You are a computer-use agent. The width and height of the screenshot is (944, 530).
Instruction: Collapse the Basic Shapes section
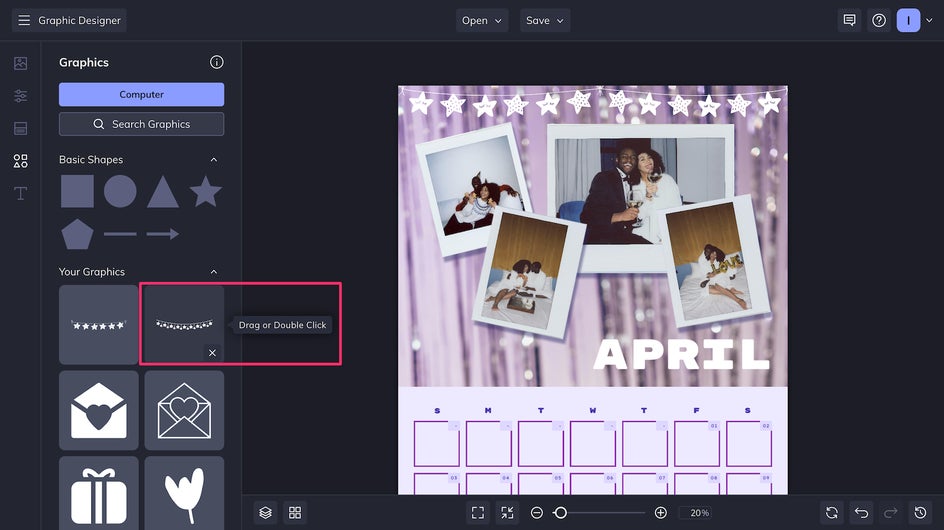click(x=214, y=160)
